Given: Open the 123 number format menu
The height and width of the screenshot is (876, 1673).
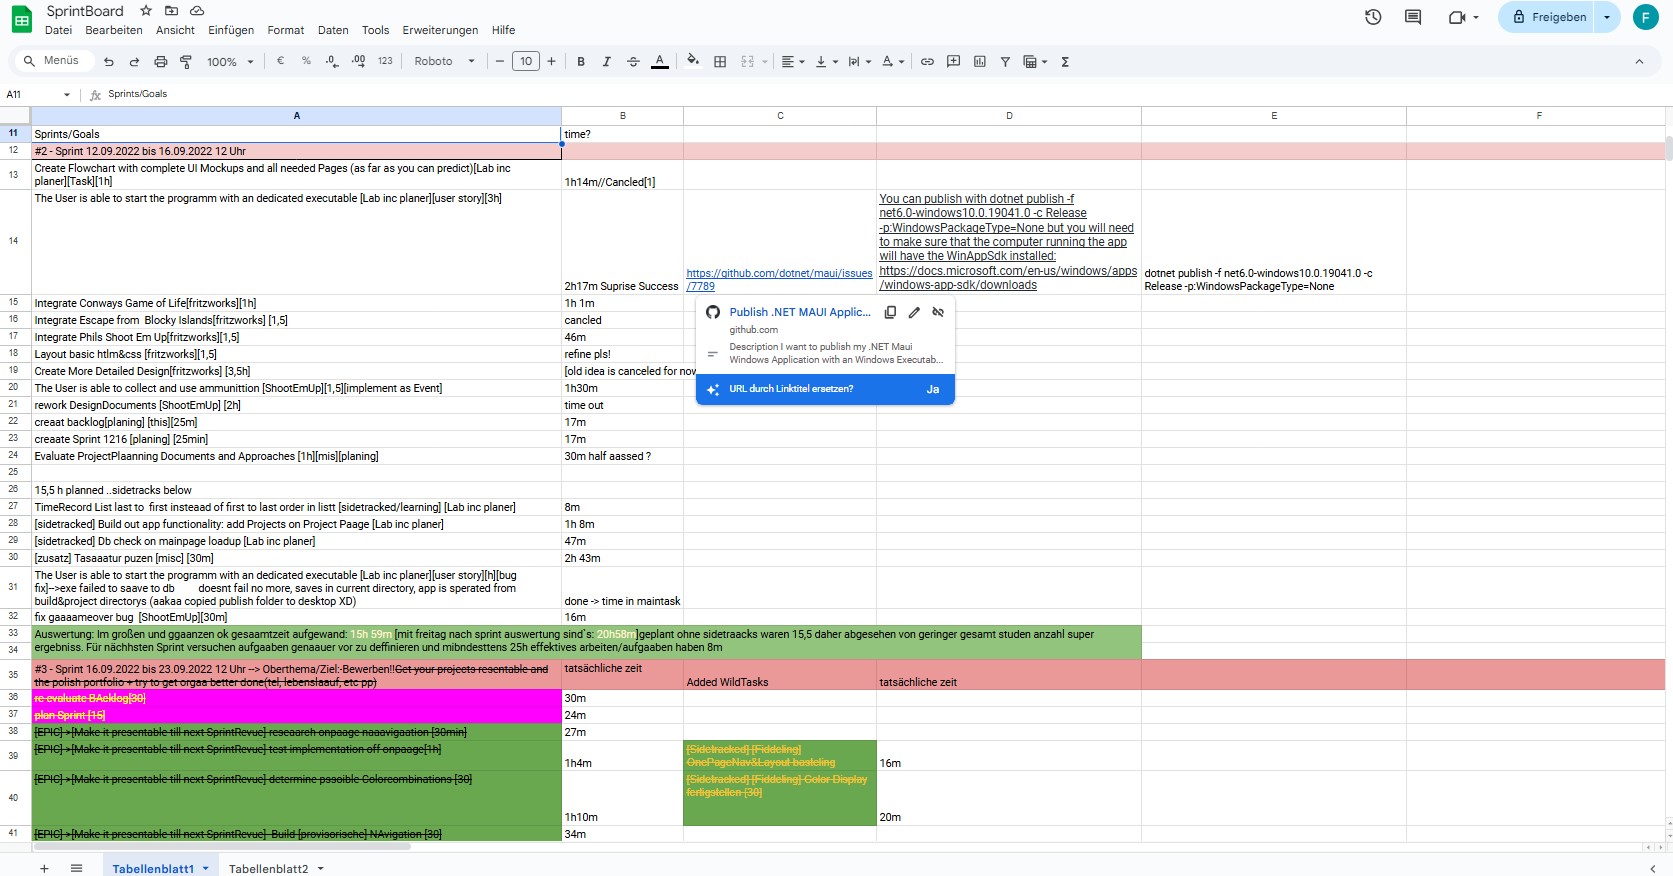Looking at the screenshot, I should click(385, 61).
